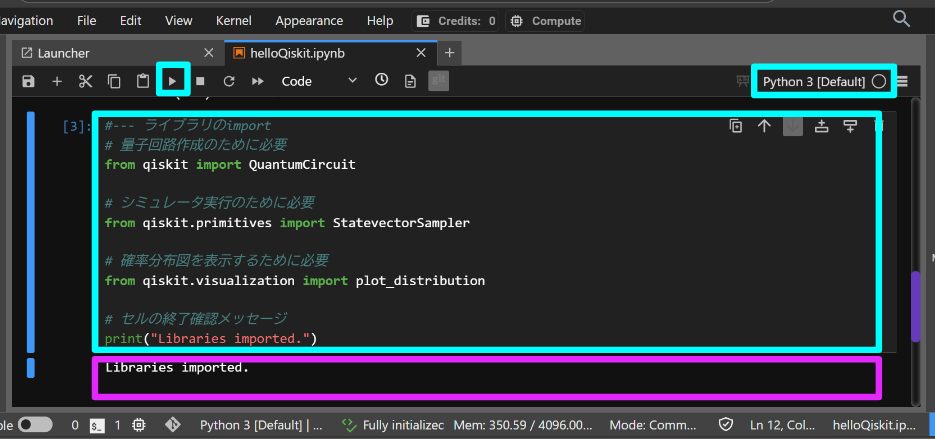The width and height of the screenshot is (935, 439).
Task: Paste cell from the clipboard
Action: click(x=143, y=81)
